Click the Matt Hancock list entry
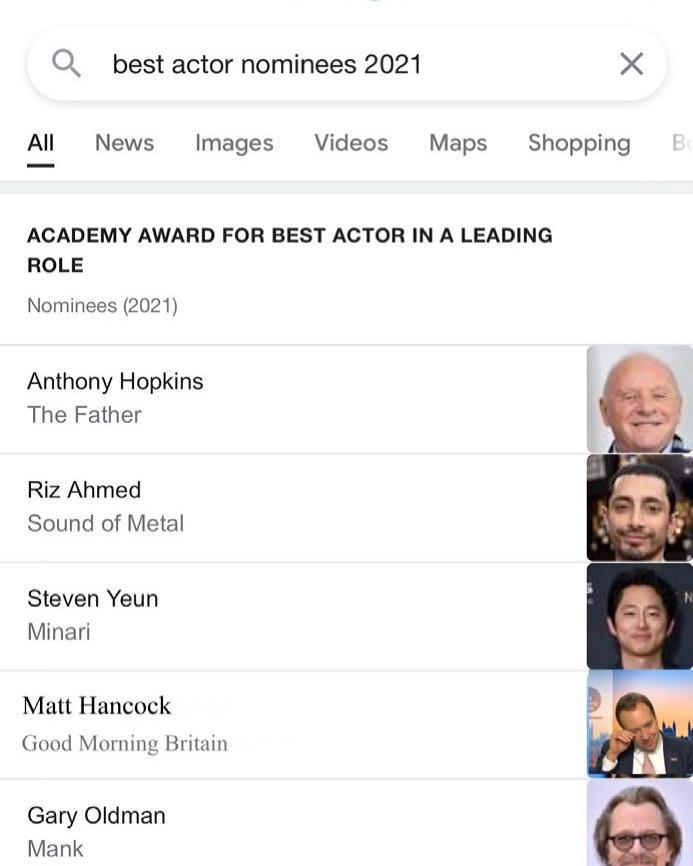693x866 pixels. (97, 706)
